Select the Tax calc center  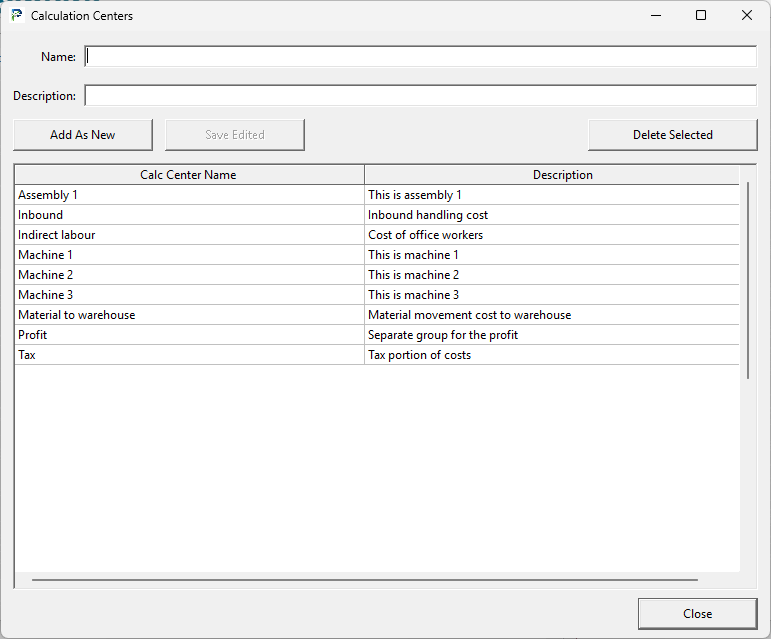click(189, 355)
